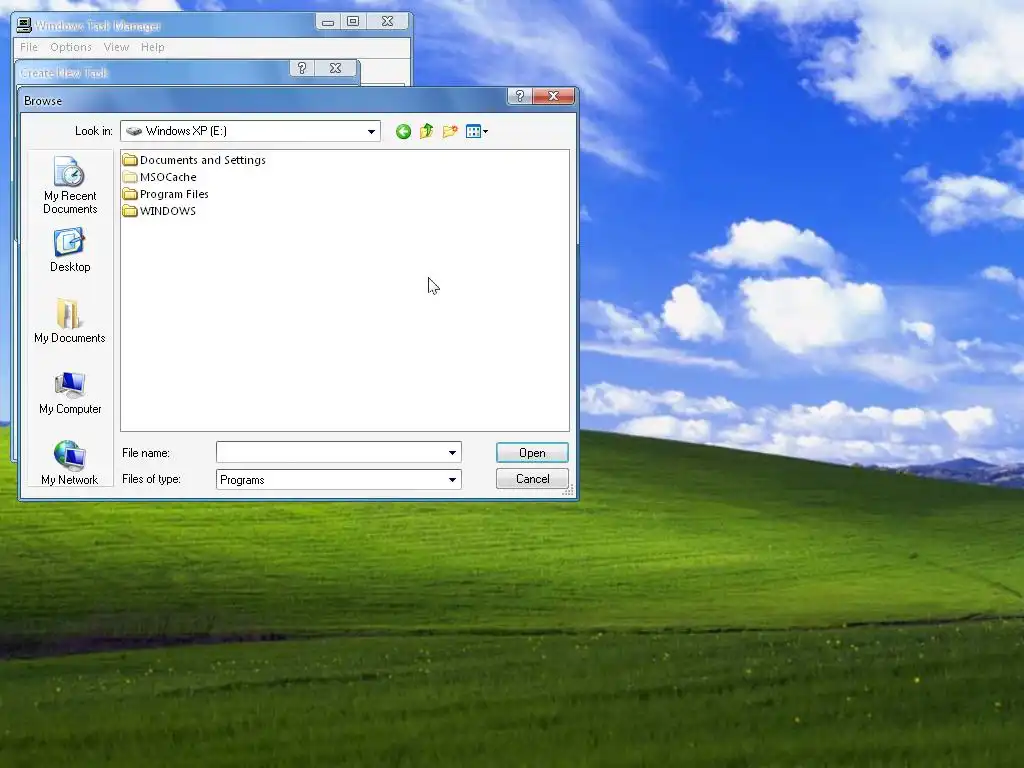Viewport: 1024px width, 768px height.
Task: Expand the Look in drive dropdown
Action: [x=371, y=131]
